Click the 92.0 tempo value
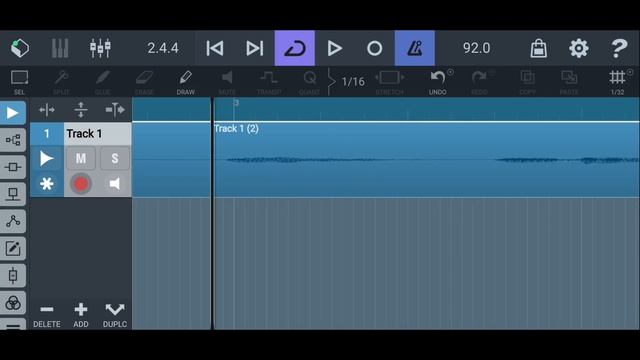 [x=476, y=48]
